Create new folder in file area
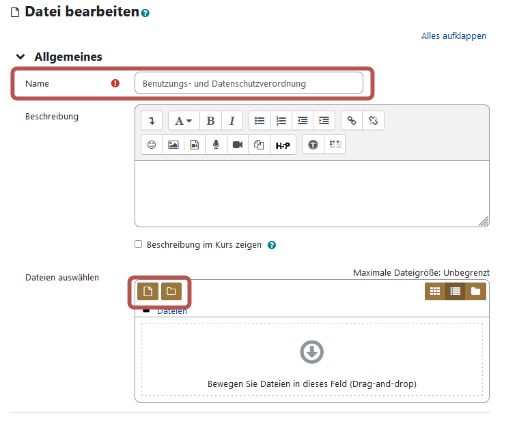The width and height of the screenshot is (518, 421). coord(171,291)
